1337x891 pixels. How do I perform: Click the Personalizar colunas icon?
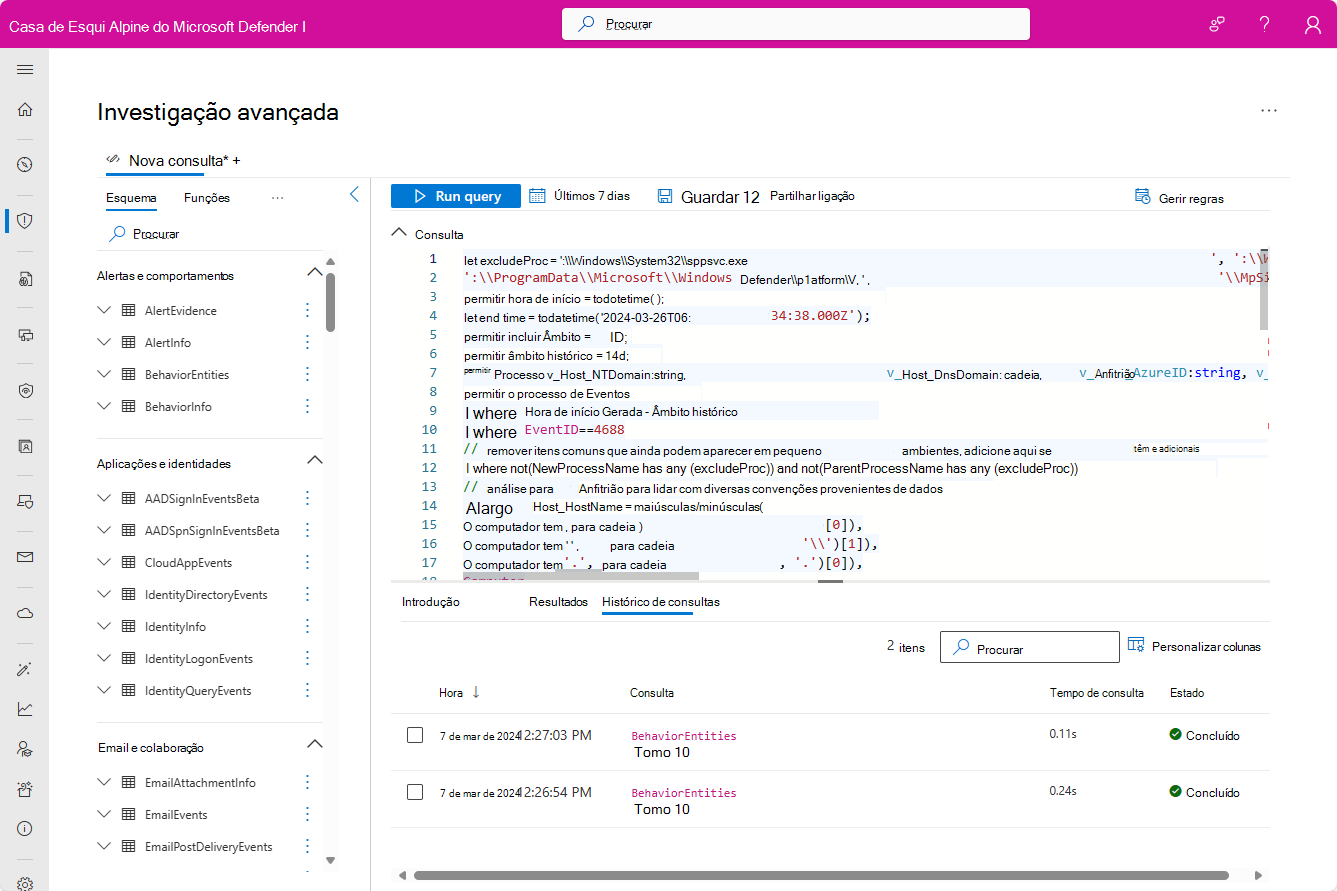pyautogui.click(x=1136, y=645)
